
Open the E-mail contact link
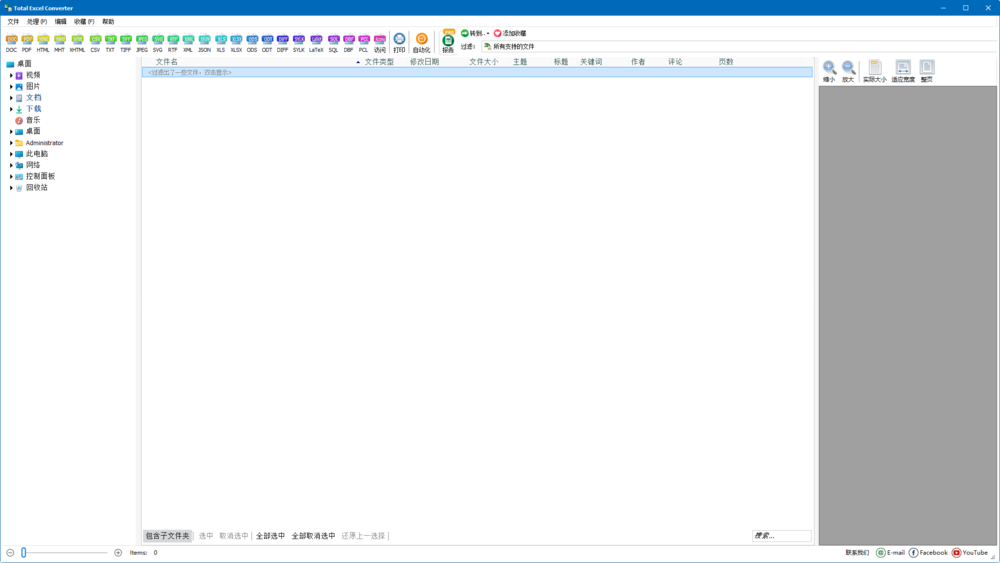(x=890, y=553)
